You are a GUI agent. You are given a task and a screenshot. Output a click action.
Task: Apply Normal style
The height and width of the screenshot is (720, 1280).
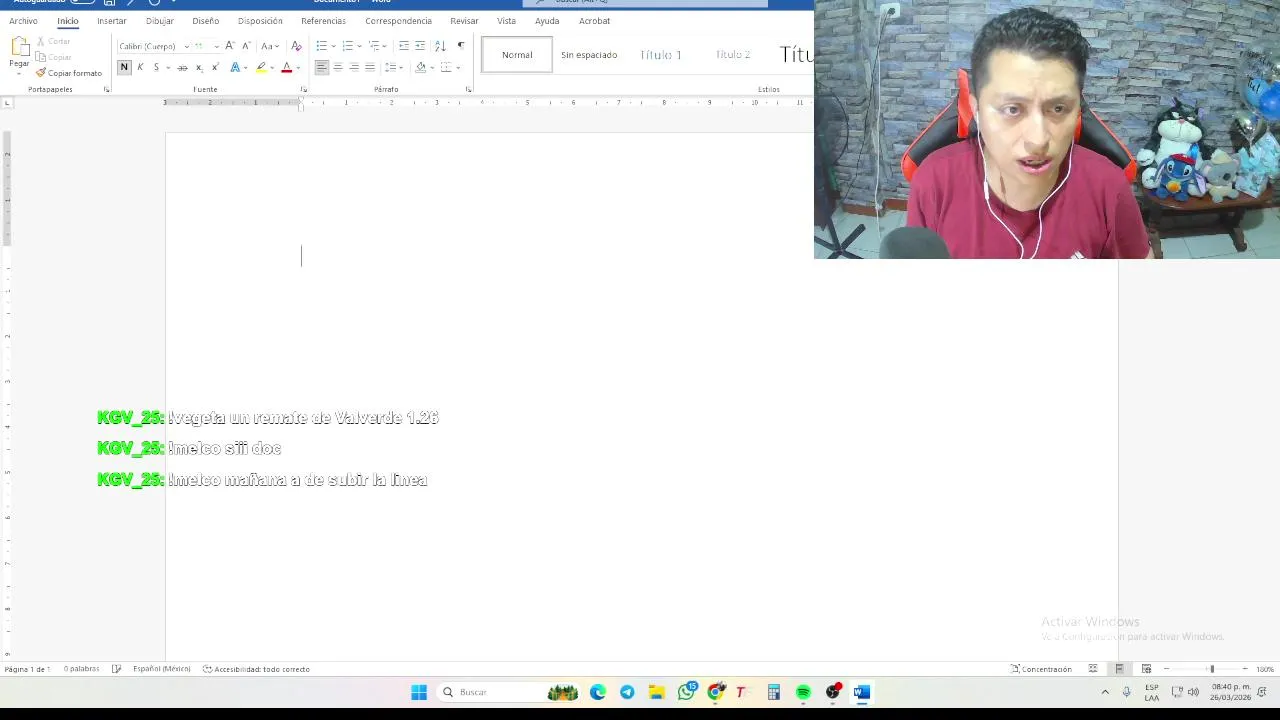point(517,55)
